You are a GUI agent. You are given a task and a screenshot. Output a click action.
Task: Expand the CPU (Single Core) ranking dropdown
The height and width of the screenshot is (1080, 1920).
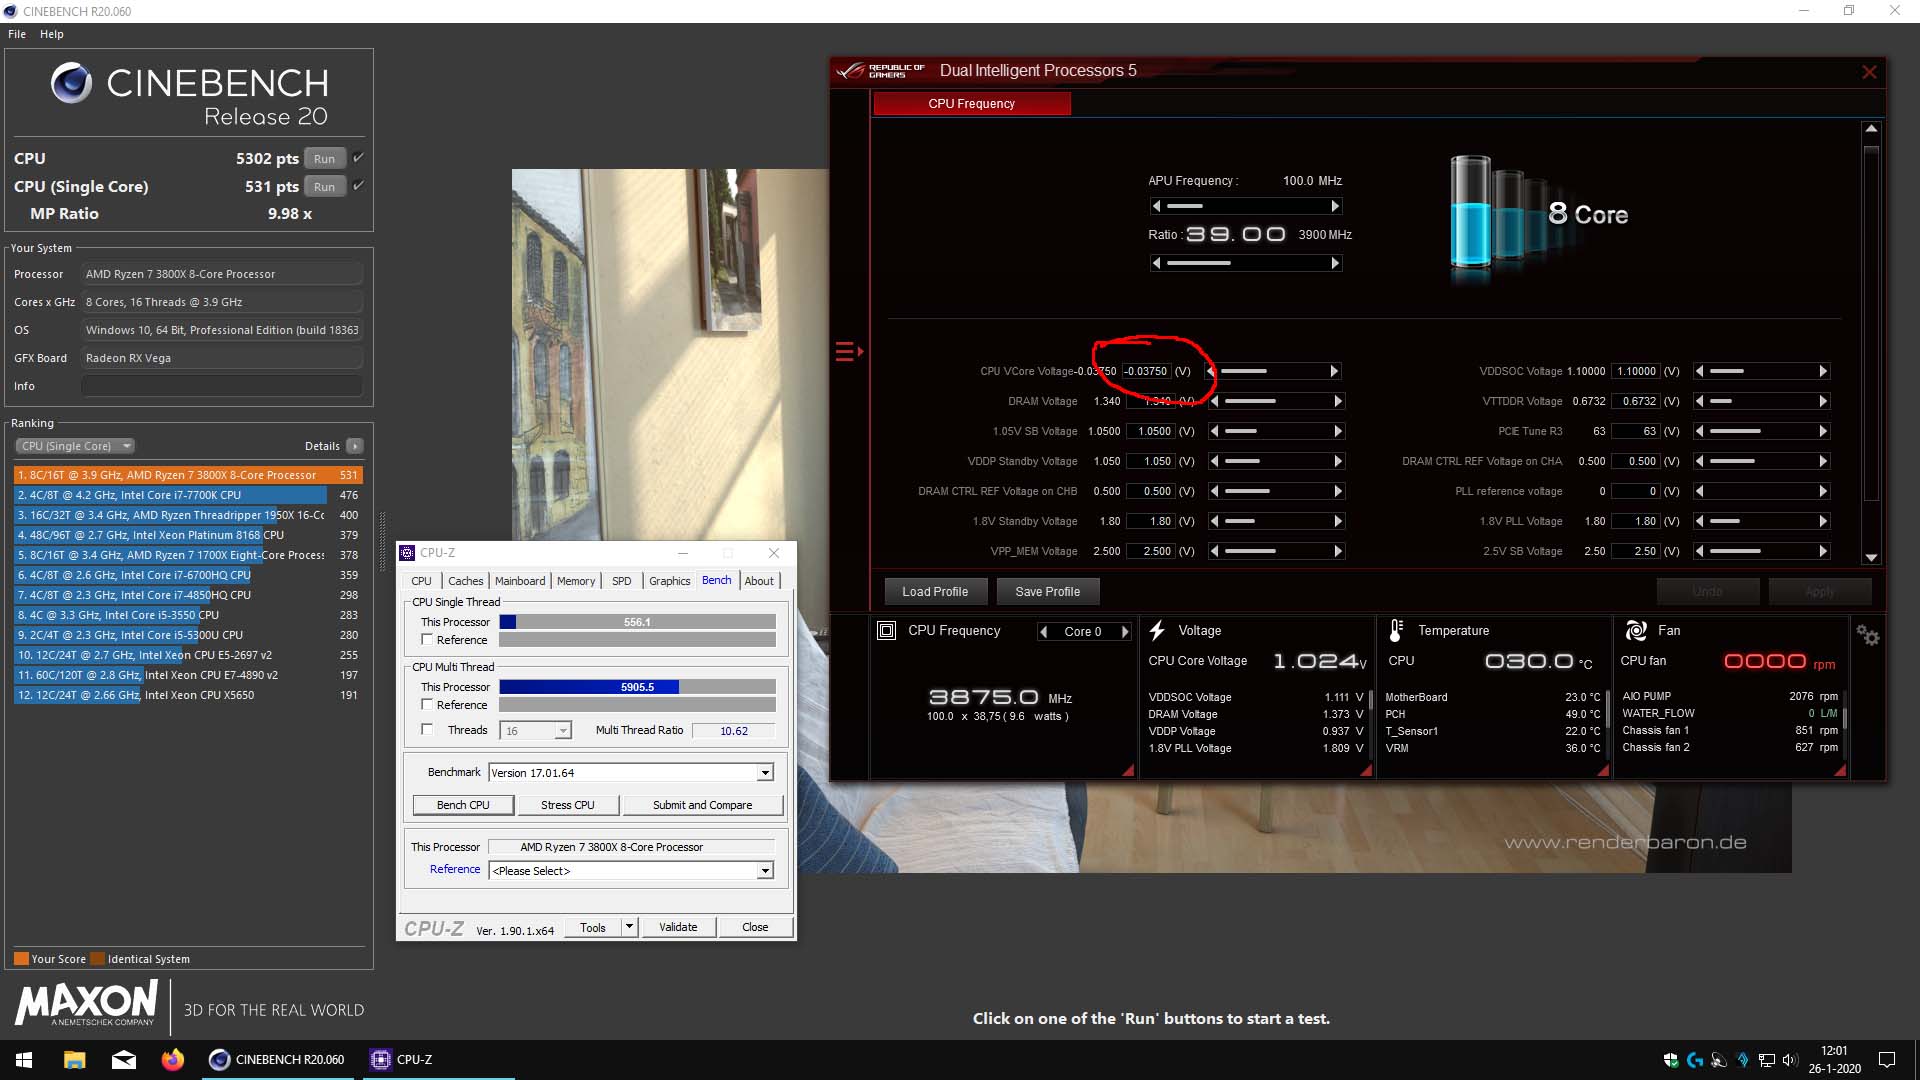pos(75,446)
